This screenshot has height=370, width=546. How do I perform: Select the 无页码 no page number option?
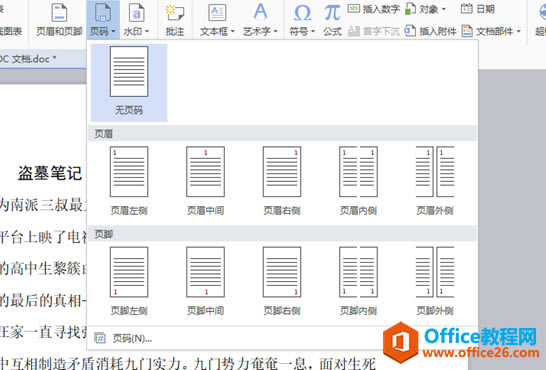[x=129, y=82]
